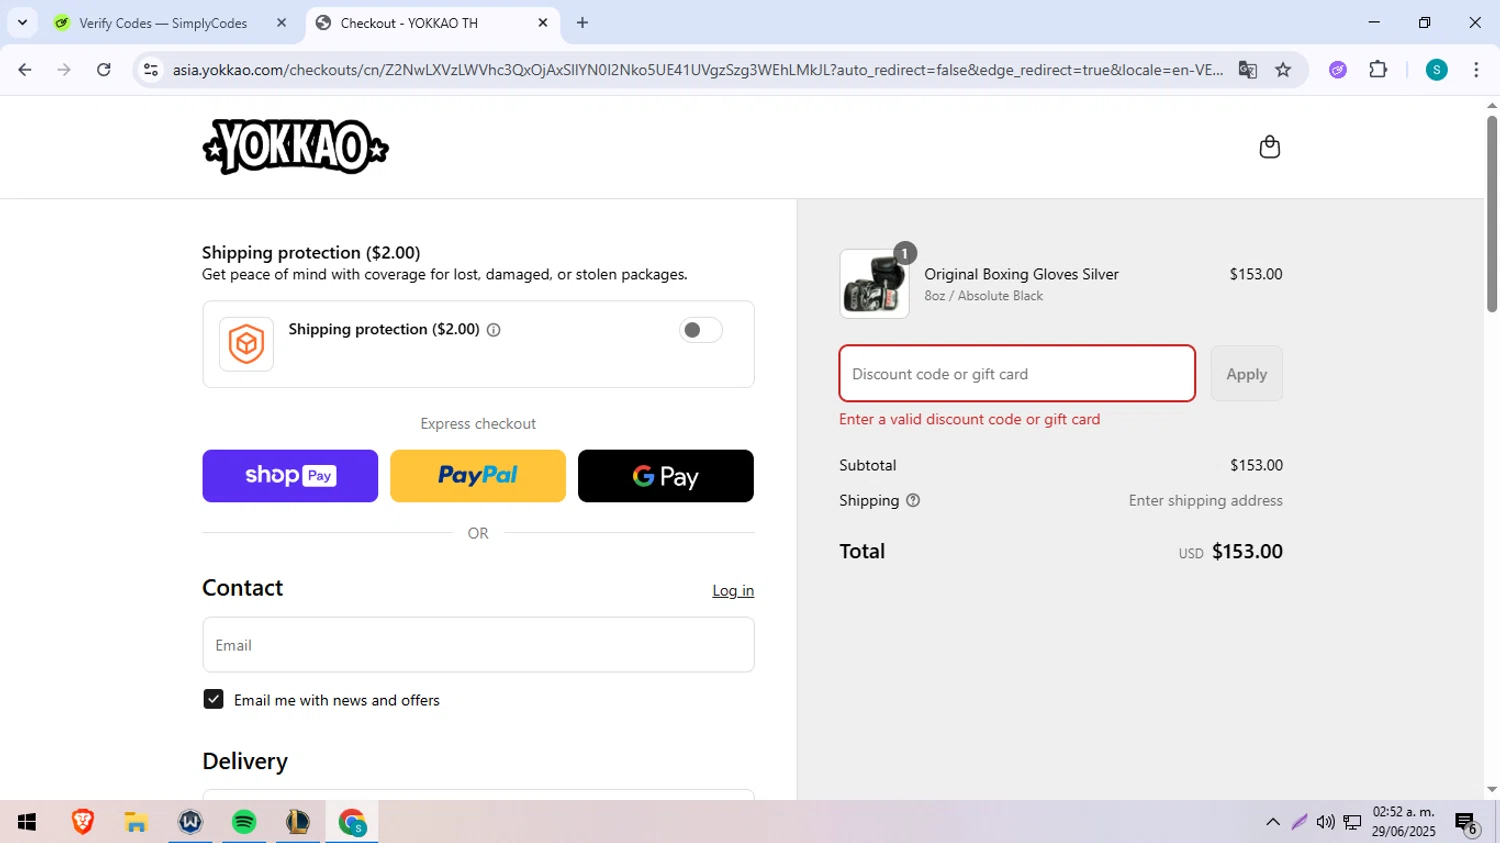The image size is (1500, 843).
Task: Click the shipping protection info icon
Action: click(493, 330)
